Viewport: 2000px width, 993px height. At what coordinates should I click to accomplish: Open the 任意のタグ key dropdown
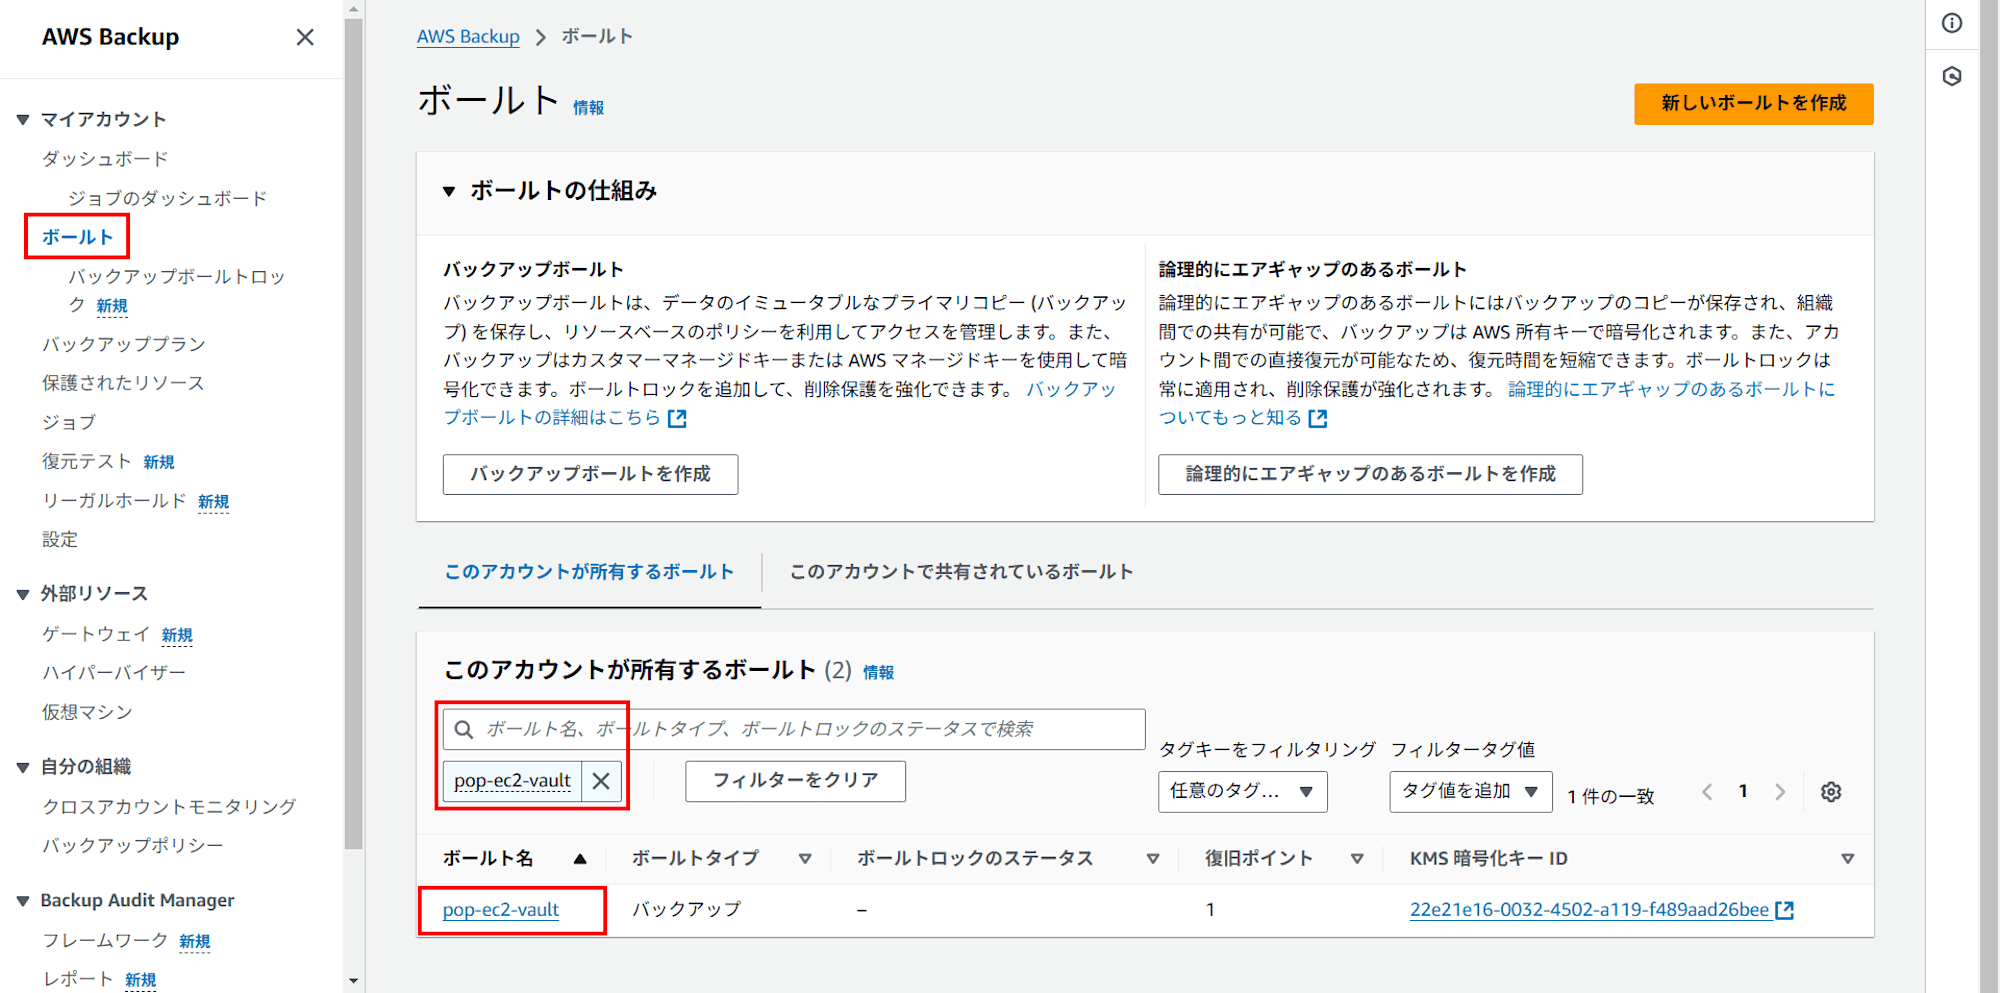click(1243, 791)
